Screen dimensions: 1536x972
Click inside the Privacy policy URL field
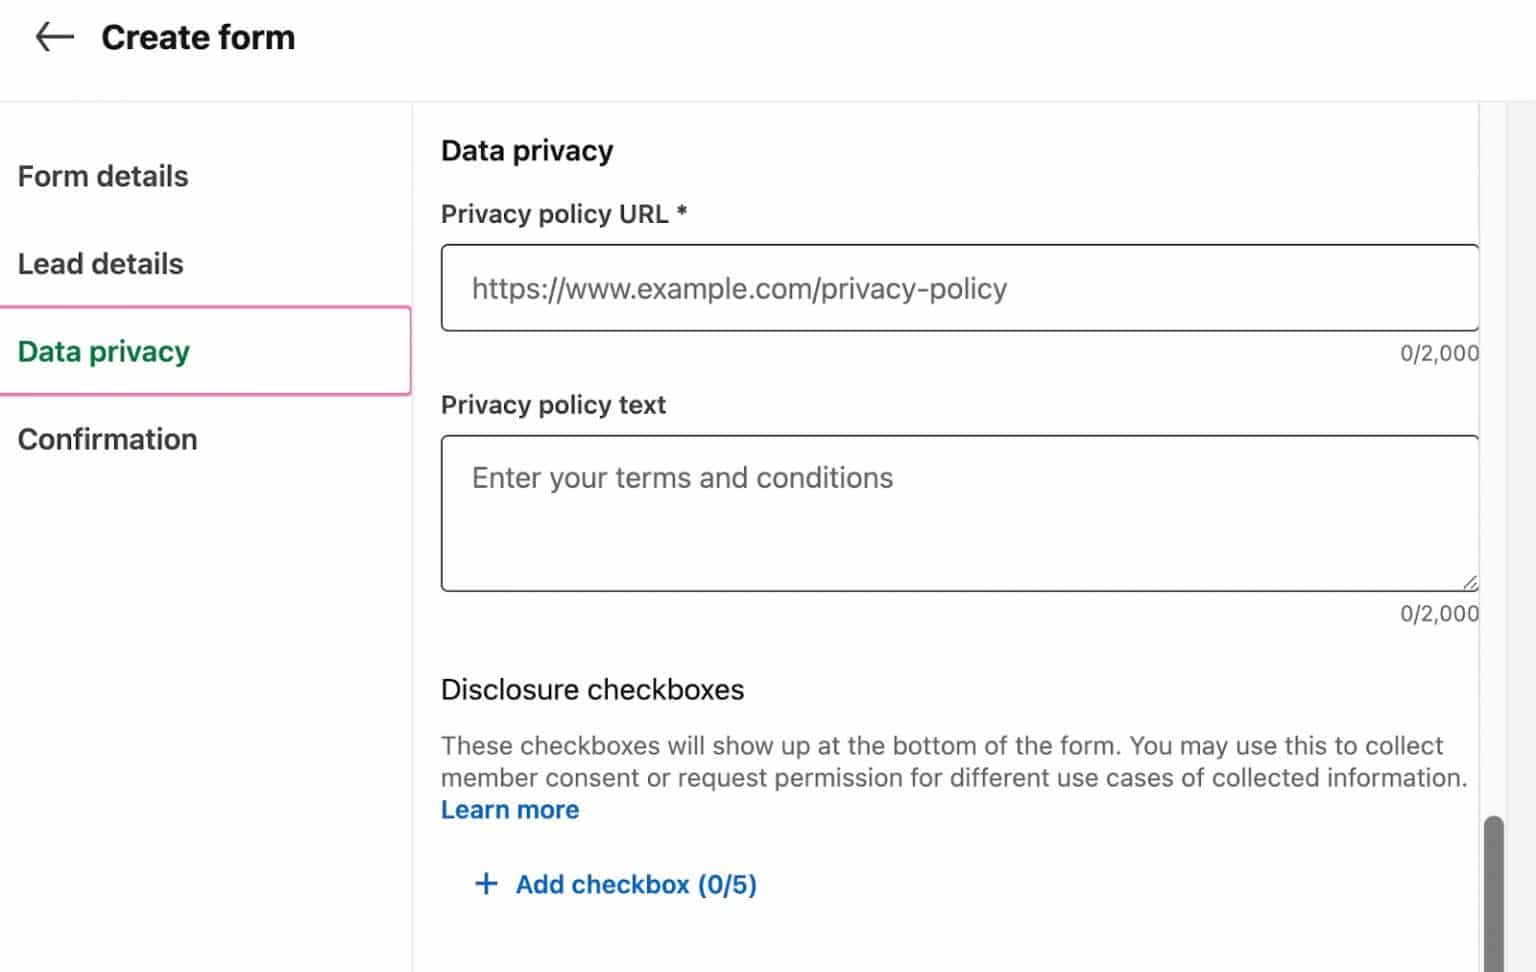[959, 288]
